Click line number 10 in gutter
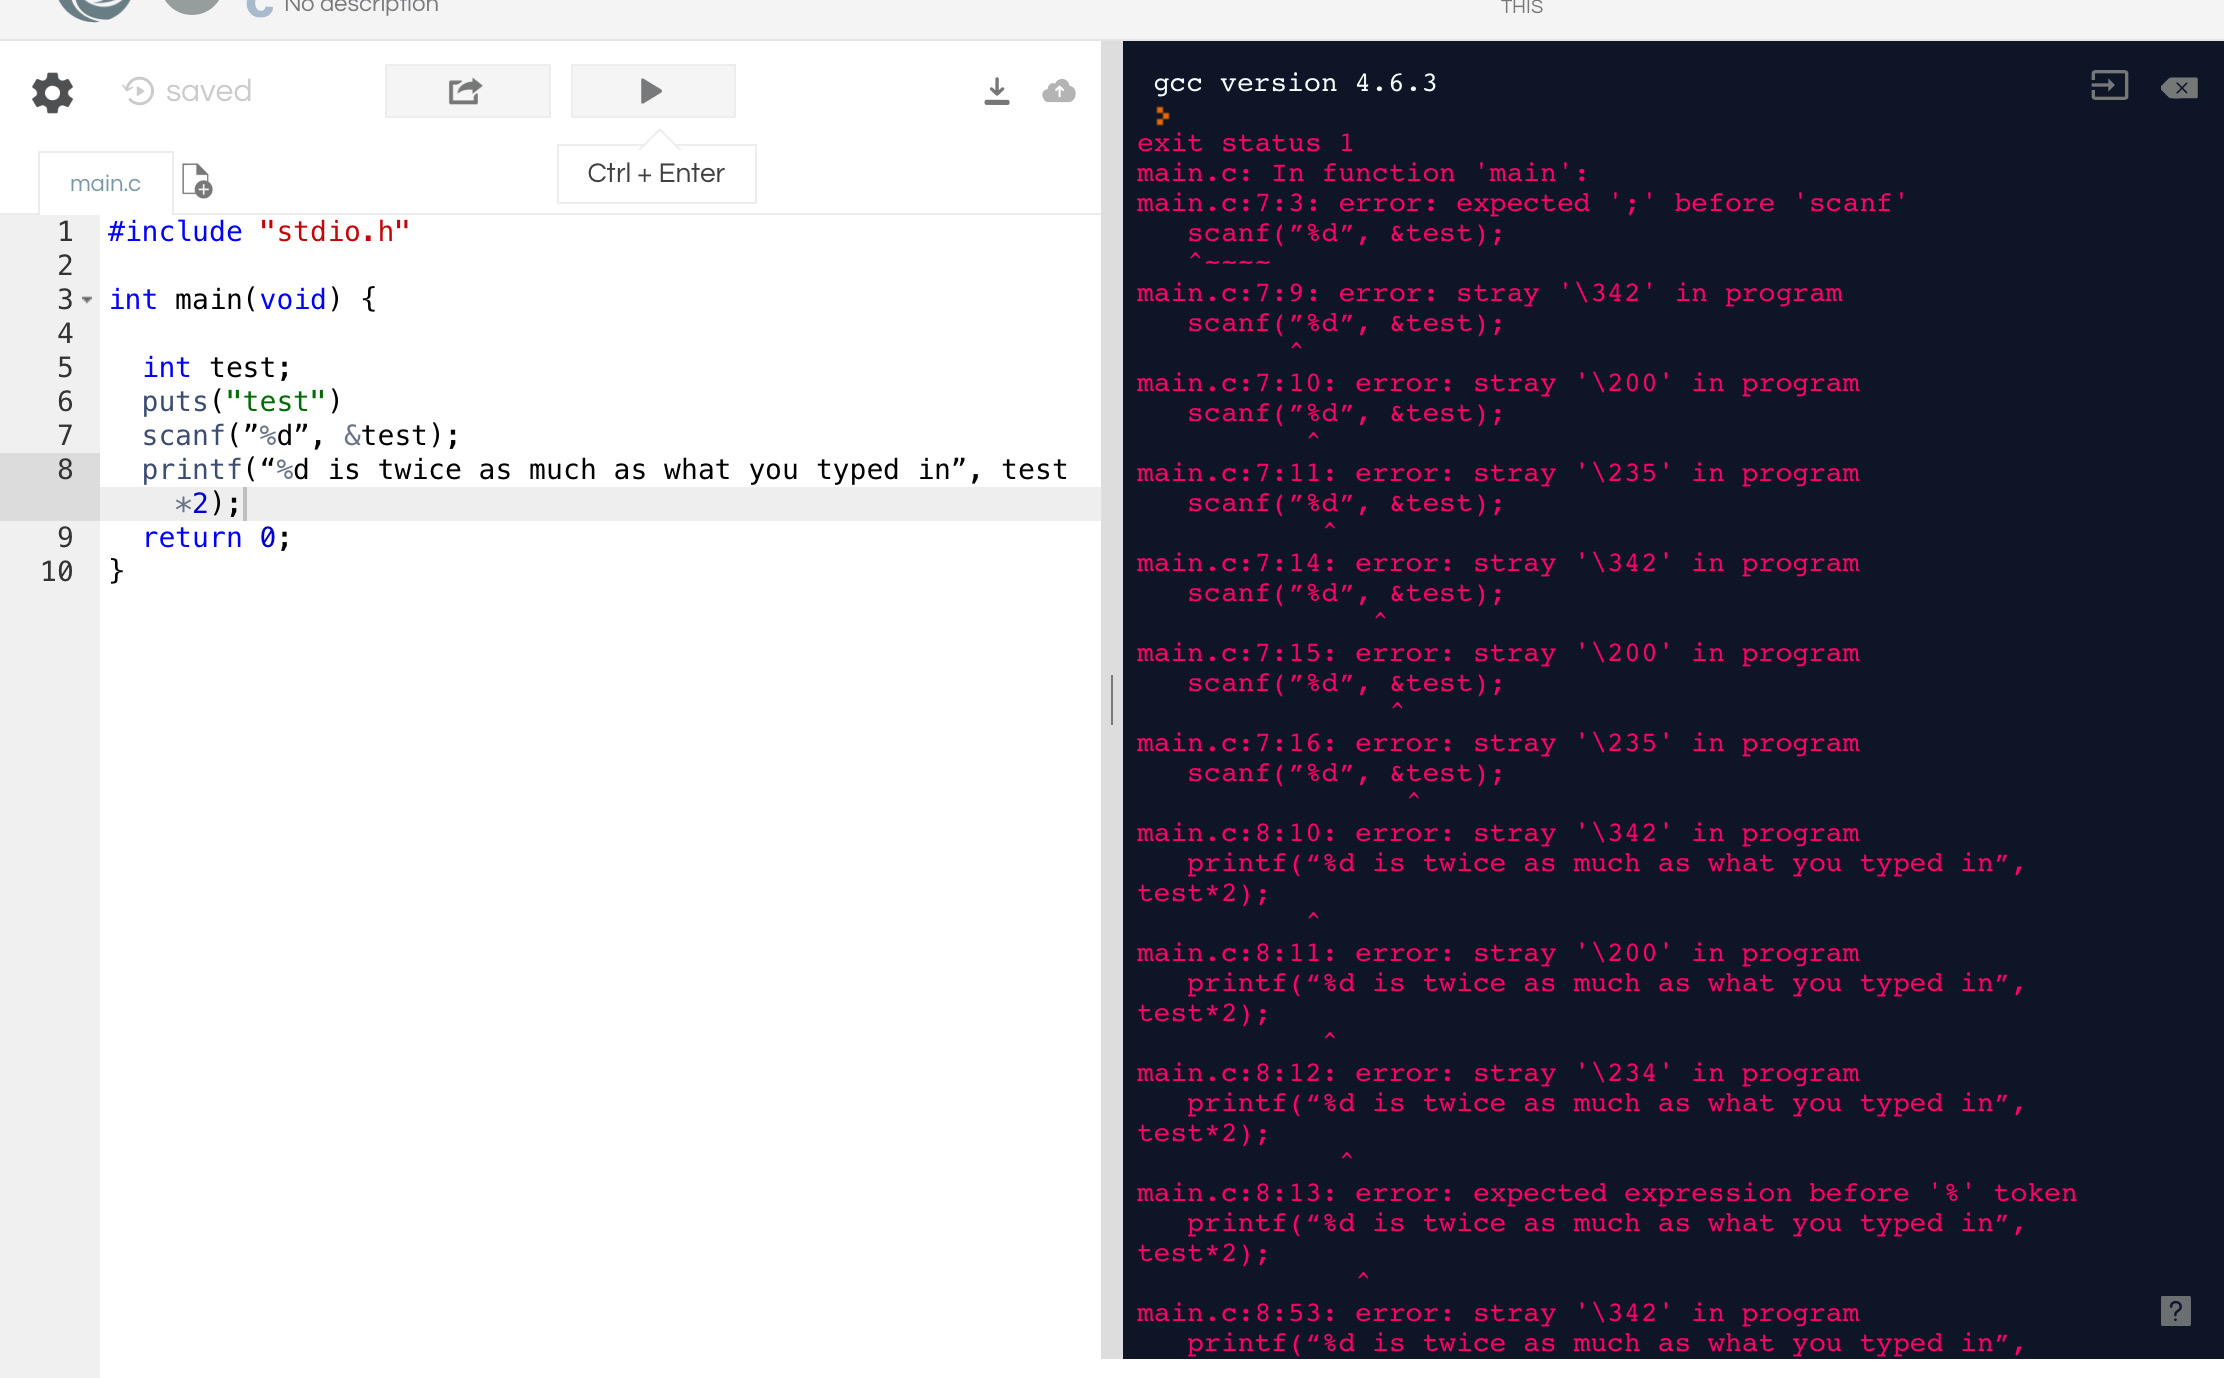The image size is (2224, 1378). 57,571
